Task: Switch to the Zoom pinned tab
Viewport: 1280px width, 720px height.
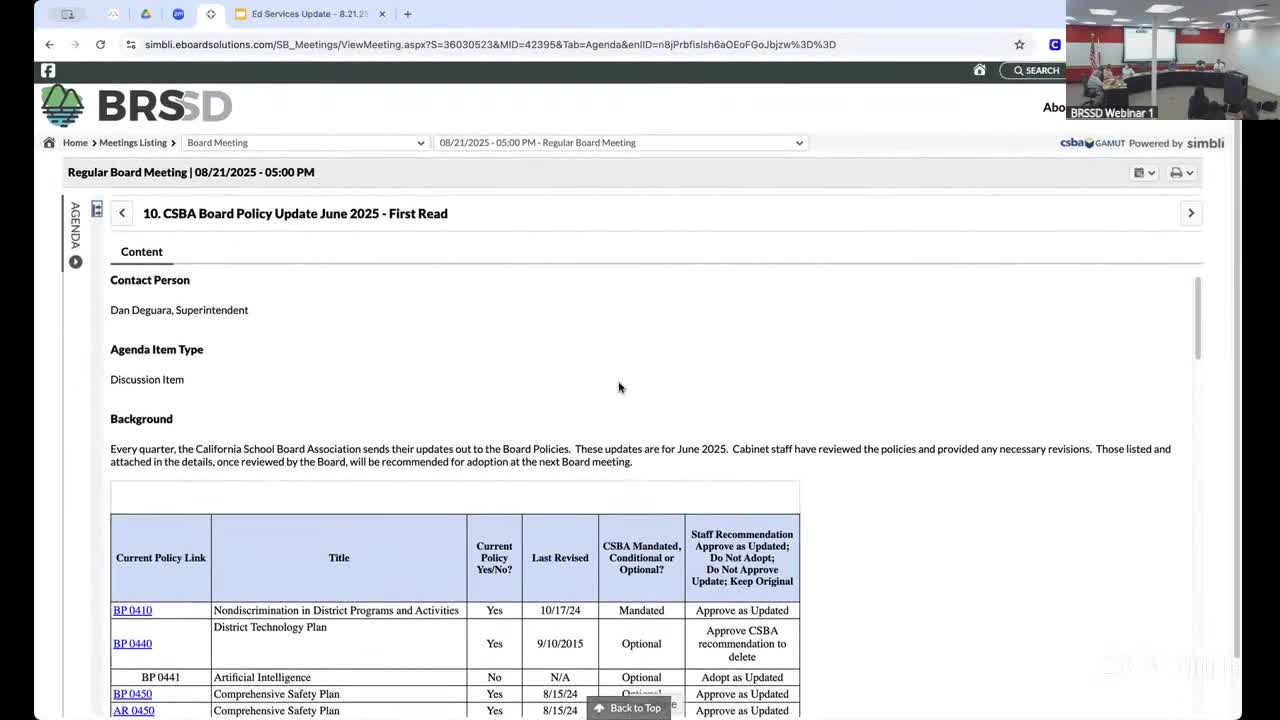Action: pyautogui.click(x=178, y=14)
